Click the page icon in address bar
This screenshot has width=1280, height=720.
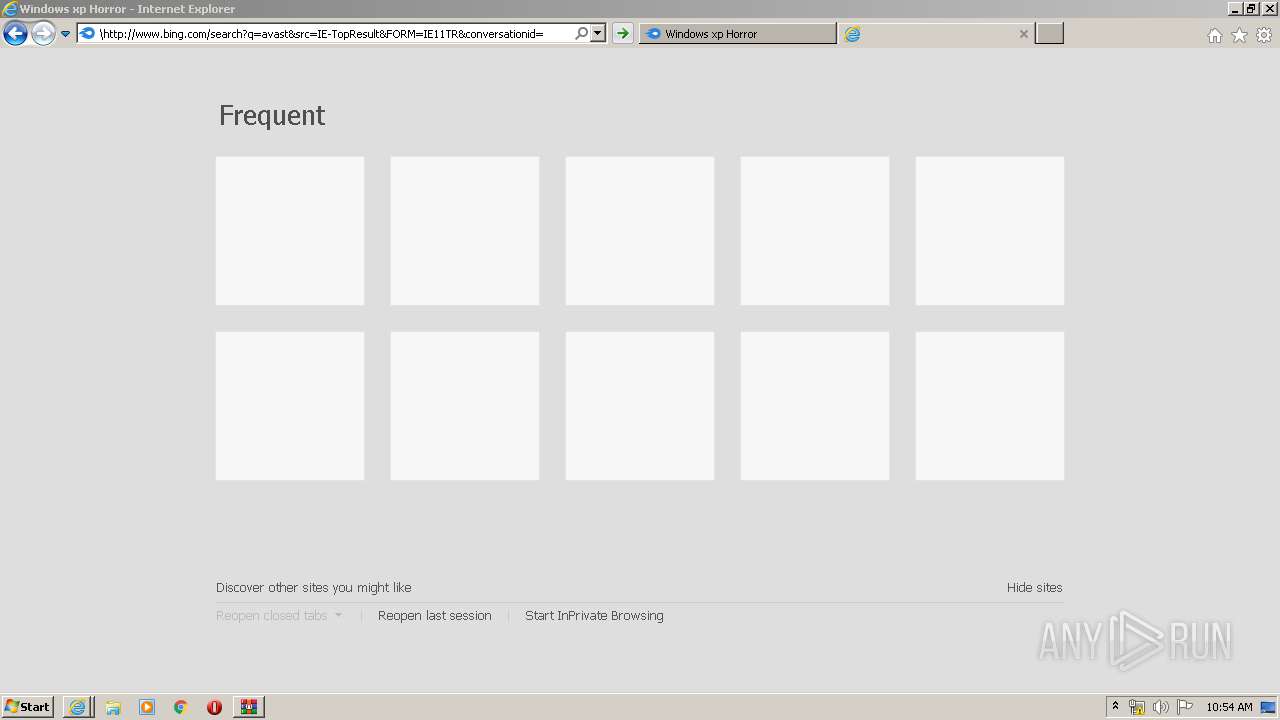coord(87,34)
